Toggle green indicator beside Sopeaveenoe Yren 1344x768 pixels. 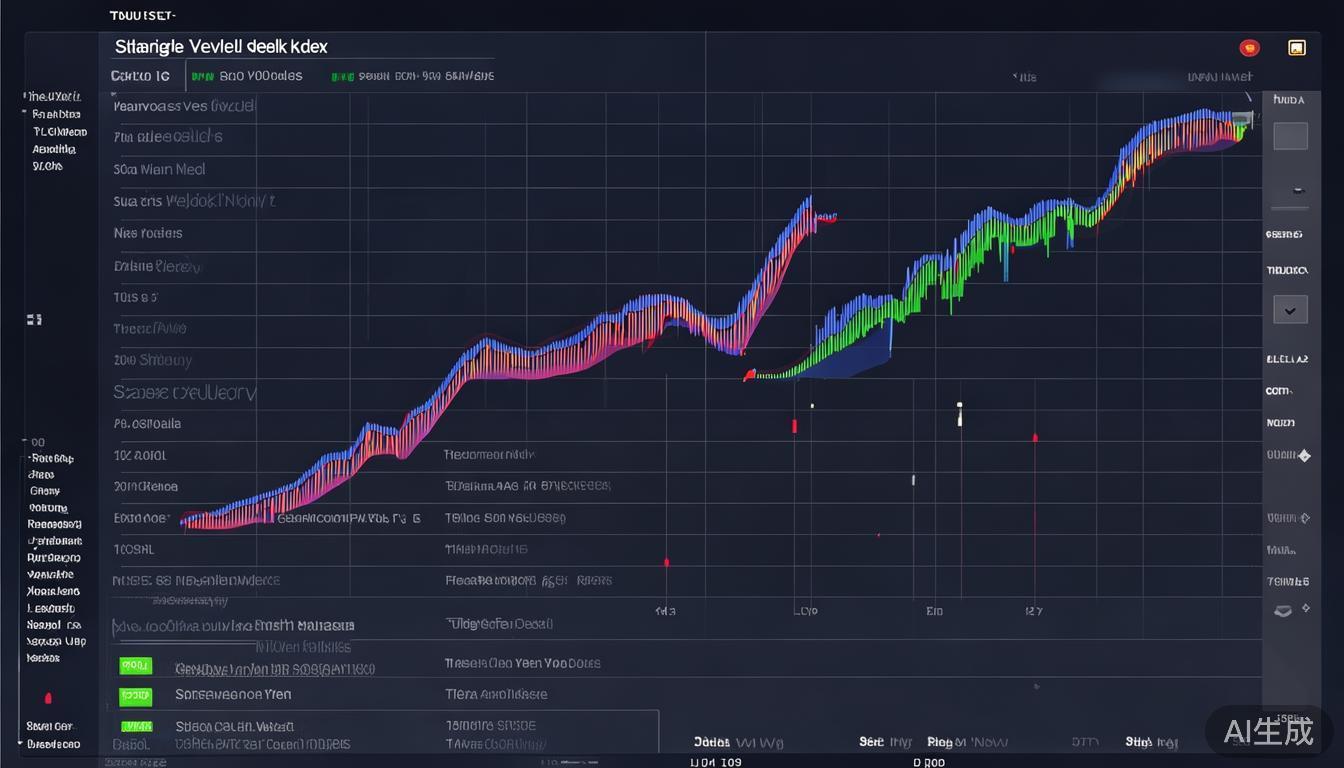pyautogui.click(x=135, y=695)
